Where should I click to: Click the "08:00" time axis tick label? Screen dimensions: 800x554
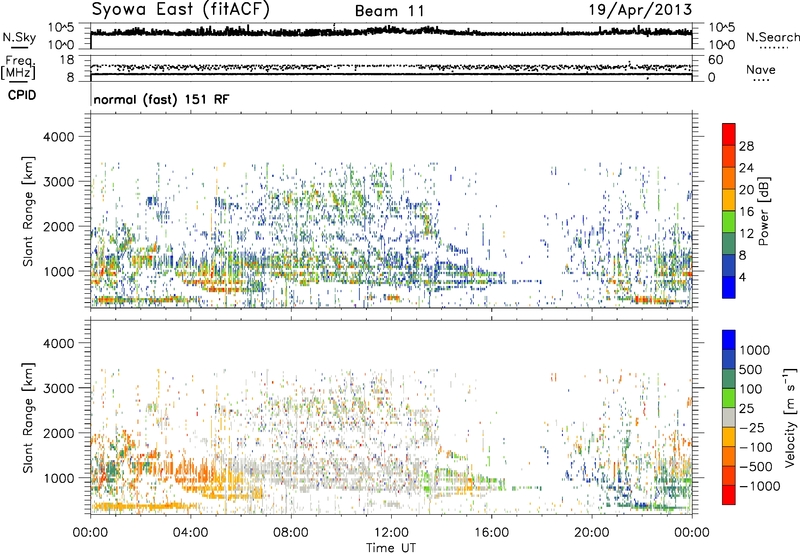point(291,533)
